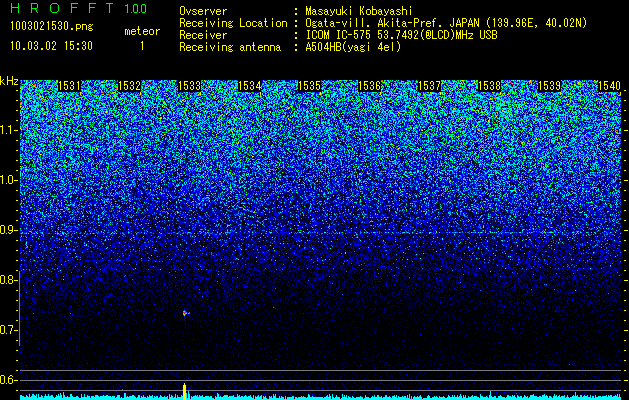Click the 1.0 frequency axis label
629x400 pixels.
[x=7, y=181]
